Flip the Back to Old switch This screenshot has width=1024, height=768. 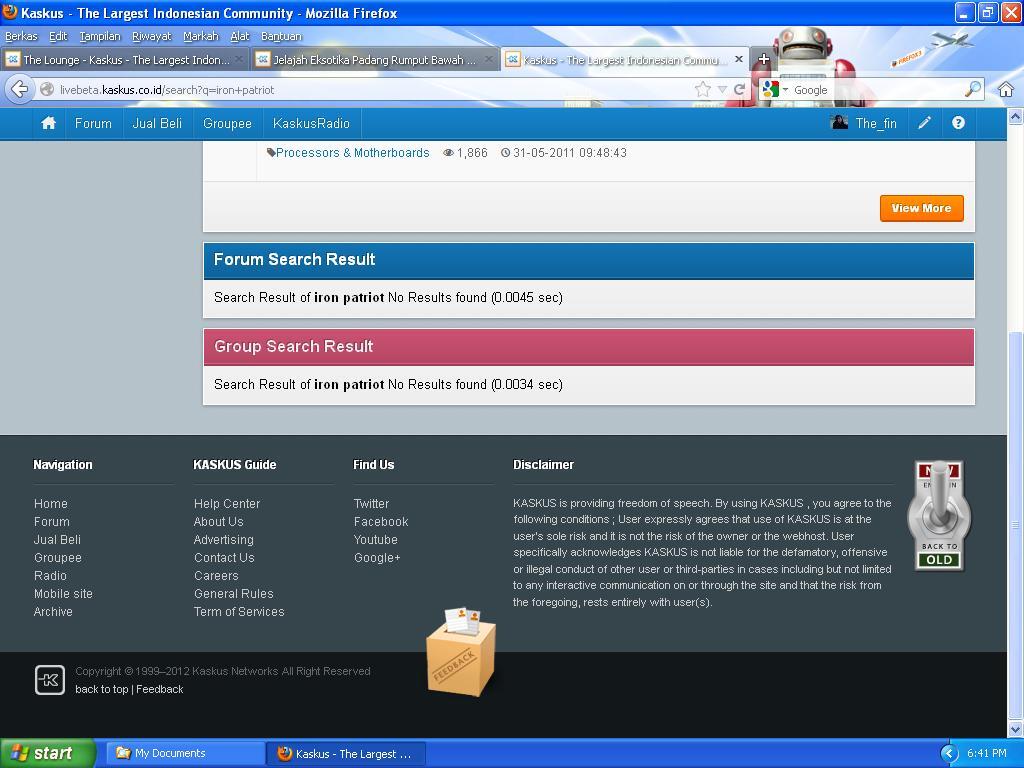pos(939,516)
